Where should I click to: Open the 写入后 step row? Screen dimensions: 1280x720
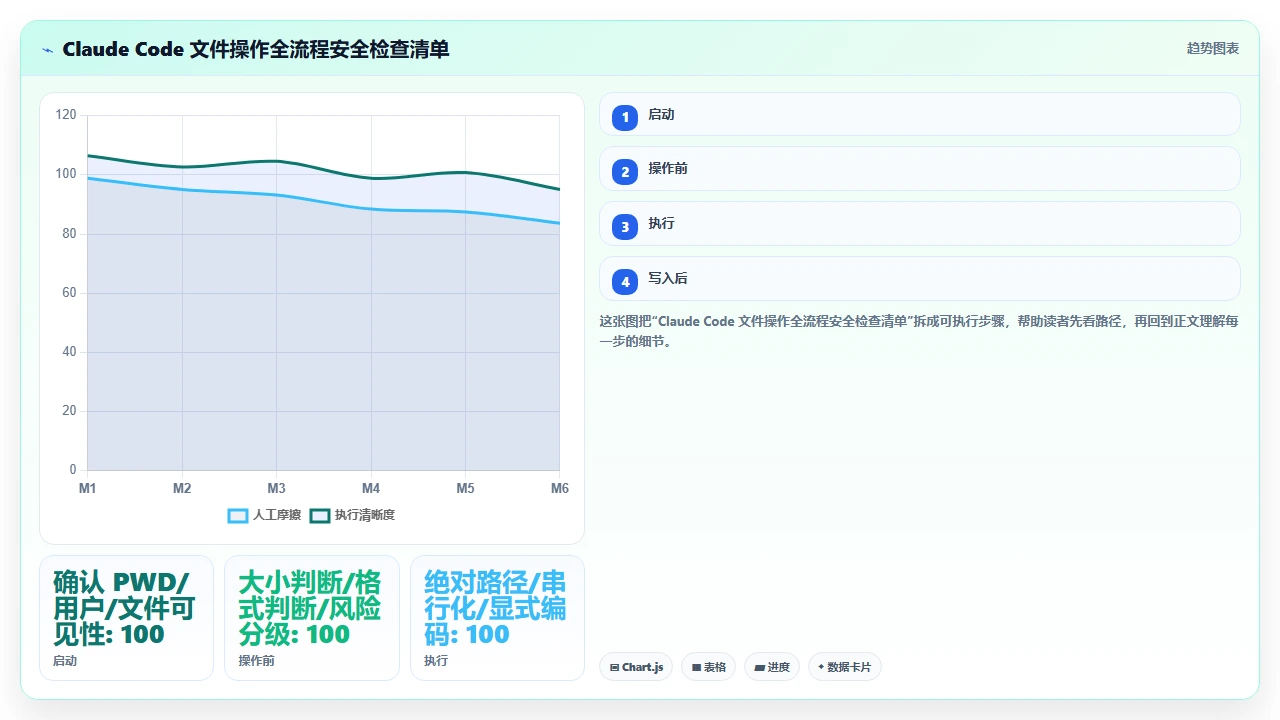tap(920, 278)
